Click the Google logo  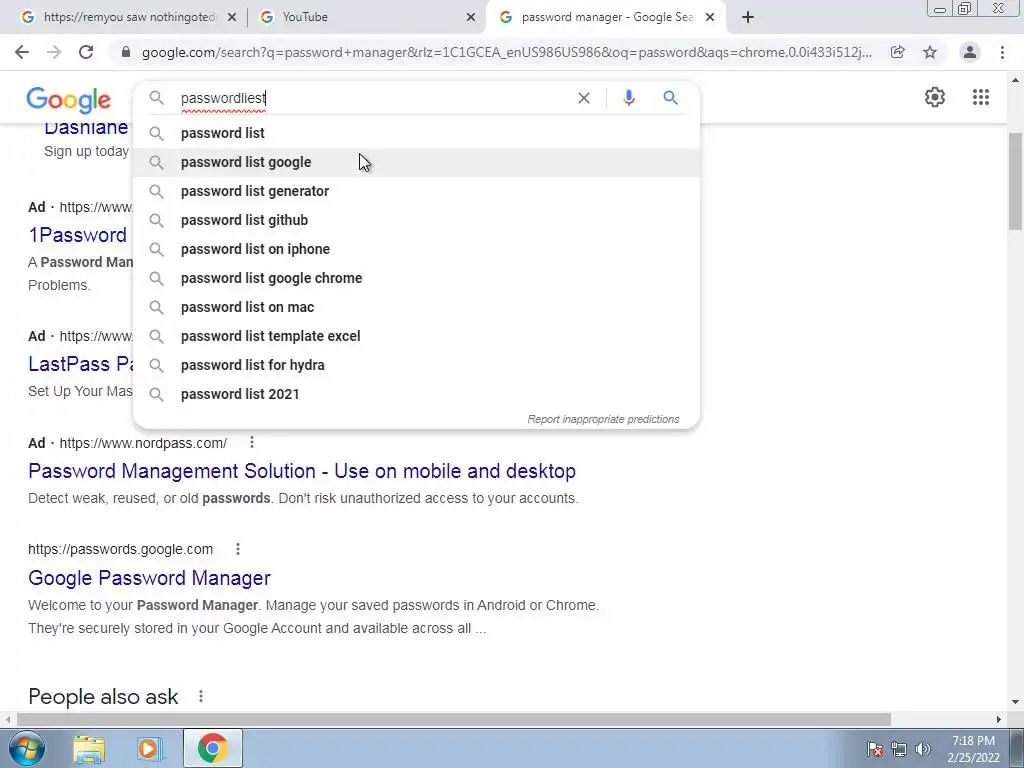(69, 100)
